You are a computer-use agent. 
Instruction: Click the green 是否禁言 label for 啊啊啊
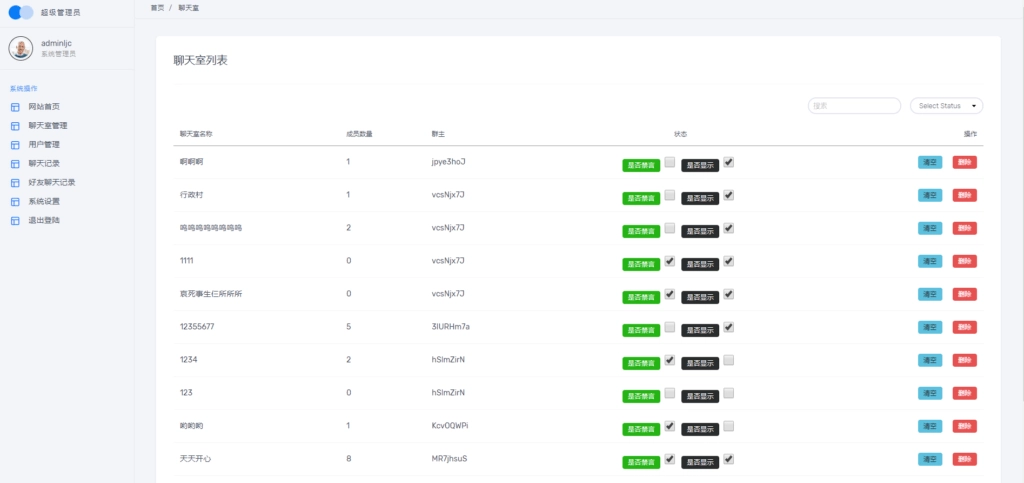click(x=641, y=165)
